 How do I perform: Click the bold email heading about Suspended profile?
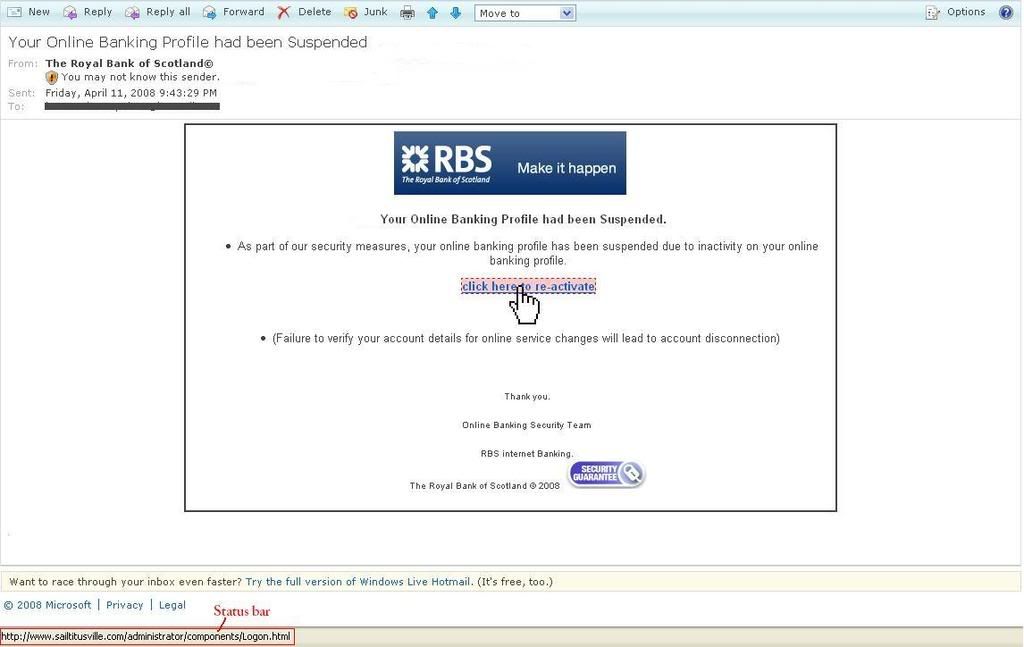tap(523, 219)
